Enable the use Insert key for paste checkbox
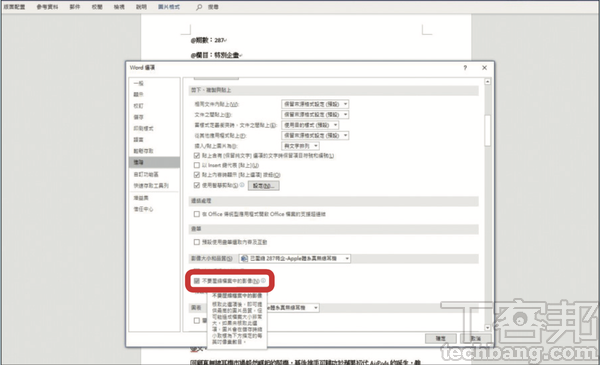600x365 pixels. (197, 165)
